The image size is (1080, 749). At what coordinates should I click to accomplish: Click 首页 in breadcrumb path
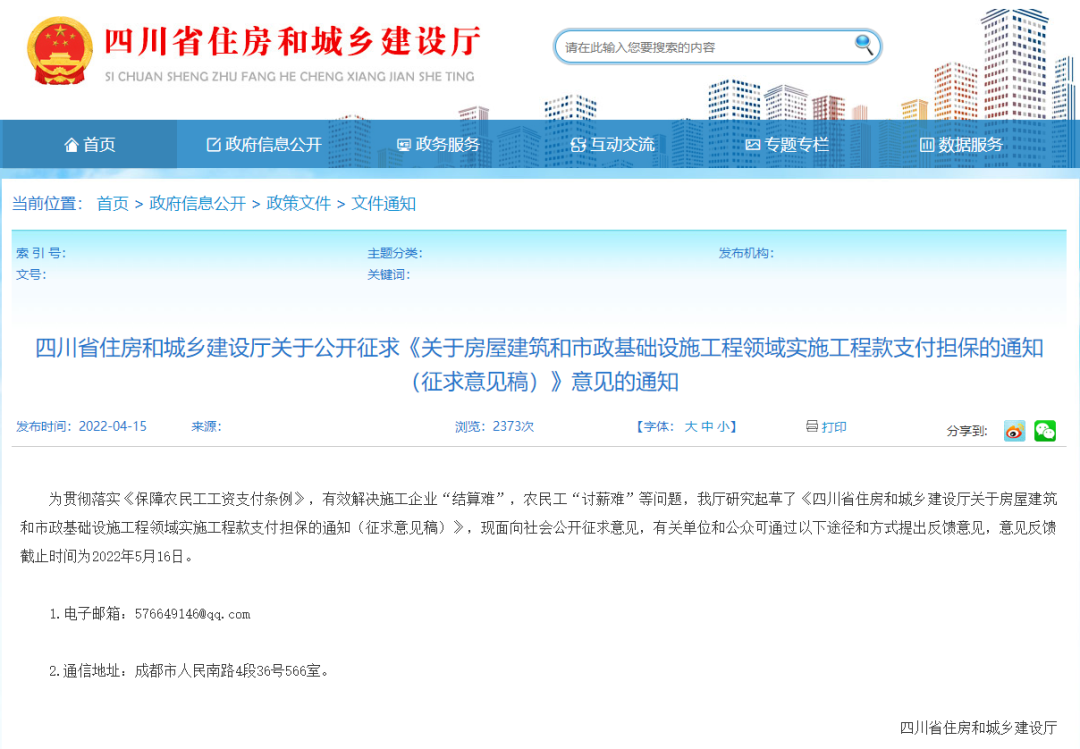click(112, 204)
